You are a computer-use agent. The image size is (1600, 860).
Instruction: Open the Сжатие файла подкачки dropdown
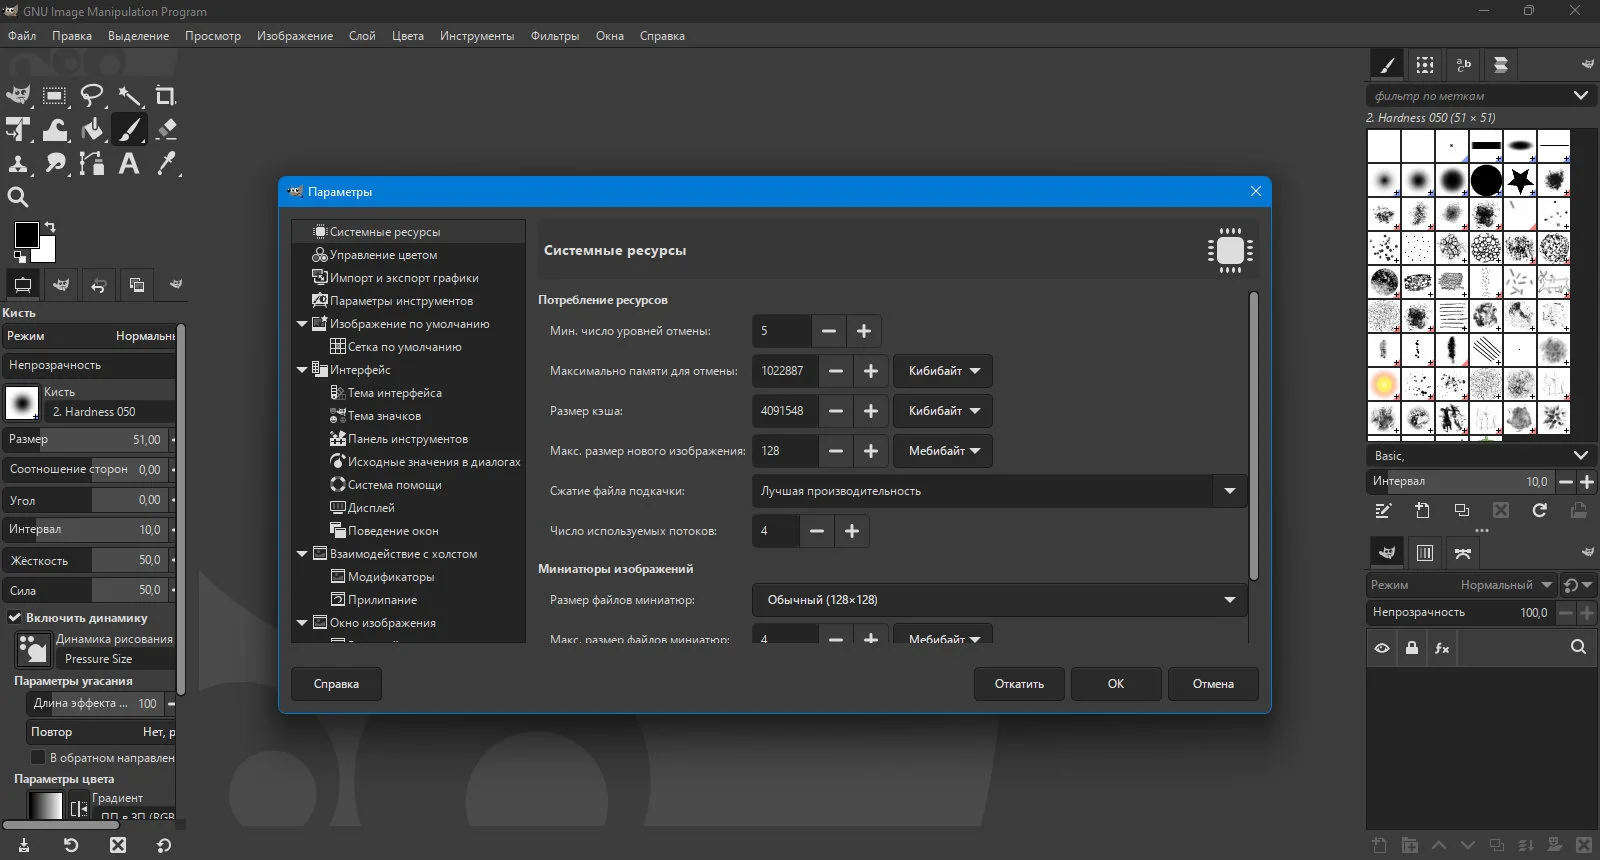tap(999, 491)
